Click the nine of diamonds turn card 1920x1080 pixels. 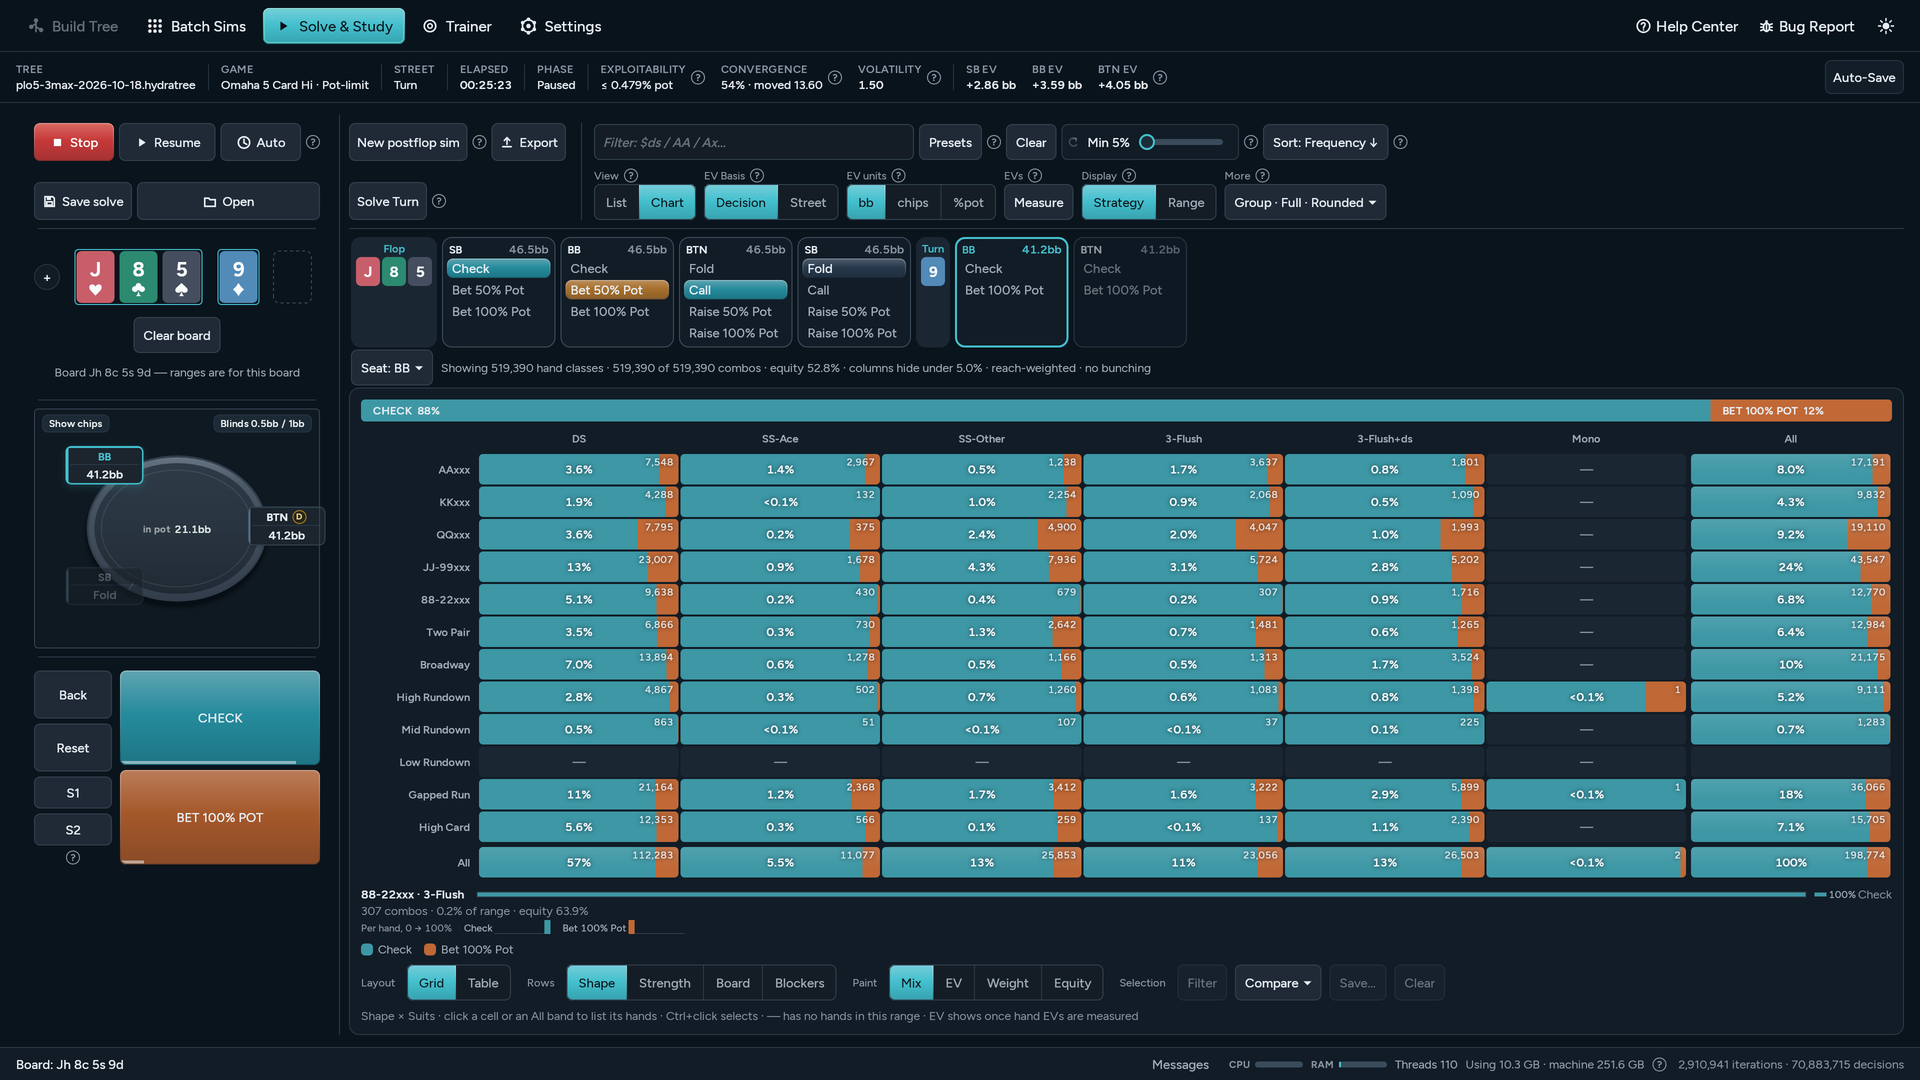[238, 277]
